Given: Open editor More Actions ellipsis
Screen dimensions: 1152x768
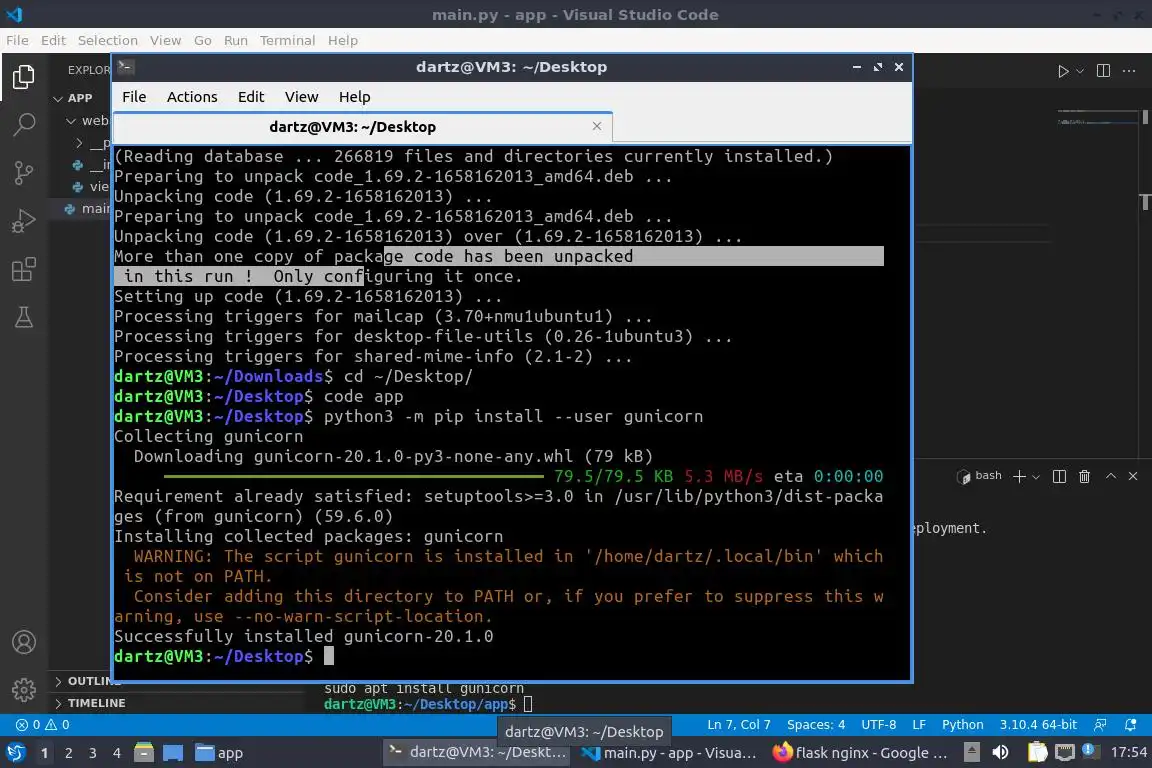Looking at the screenshot, I should tap(1129, 71).
